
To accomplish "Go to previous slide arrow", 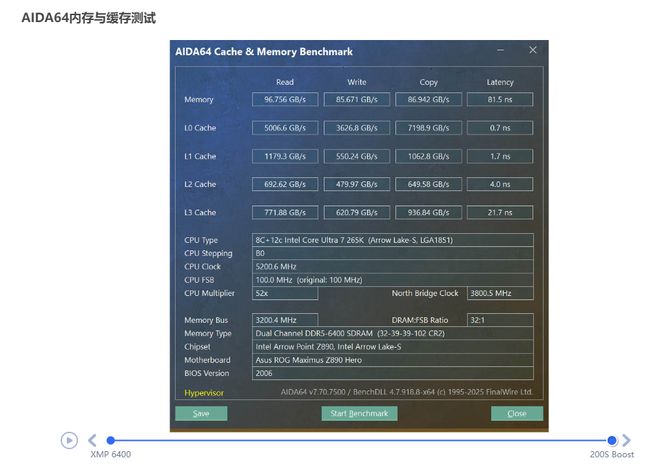I will coord(92,440).
